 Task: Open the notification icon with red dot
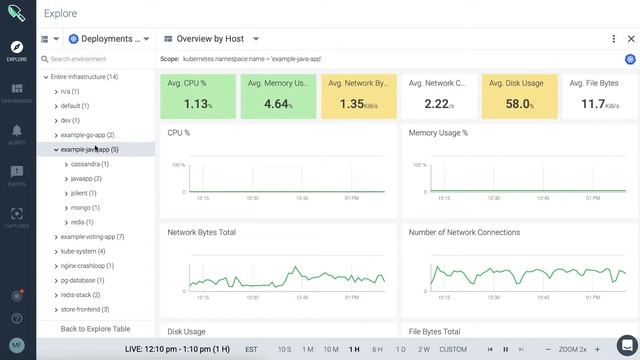[x=17, y=296]
